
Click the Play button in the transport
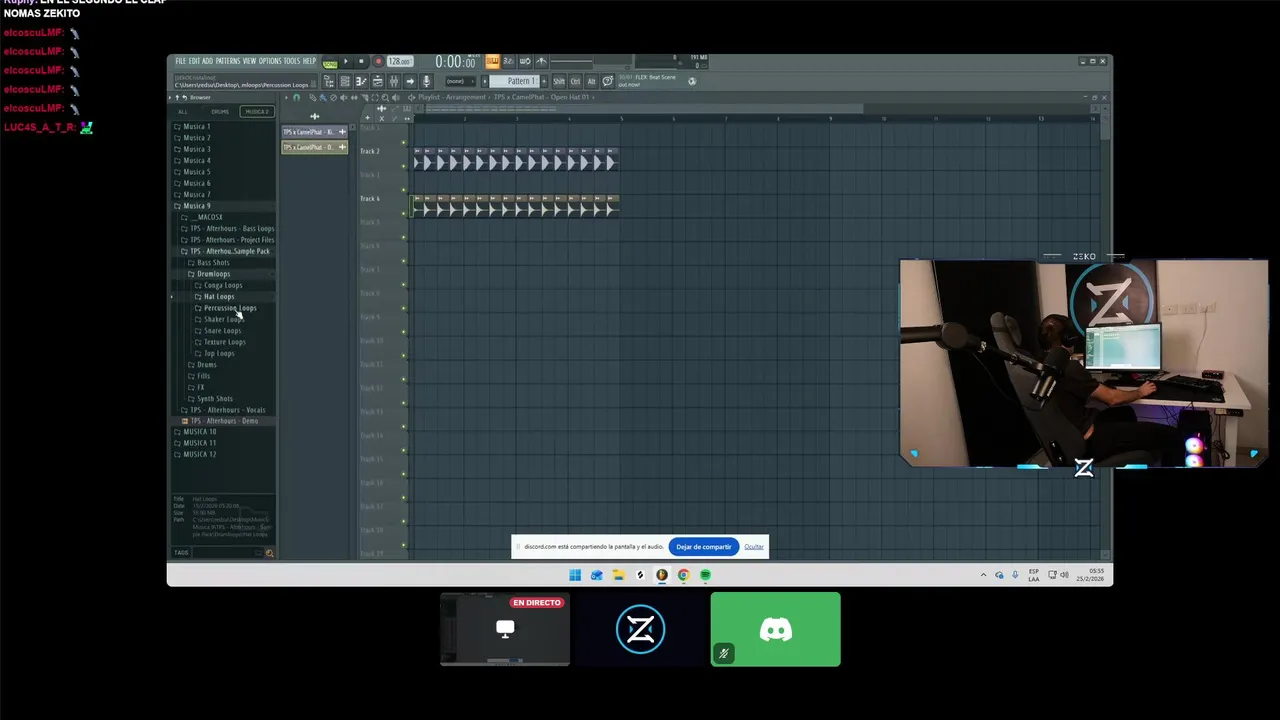tap(346, 61)
